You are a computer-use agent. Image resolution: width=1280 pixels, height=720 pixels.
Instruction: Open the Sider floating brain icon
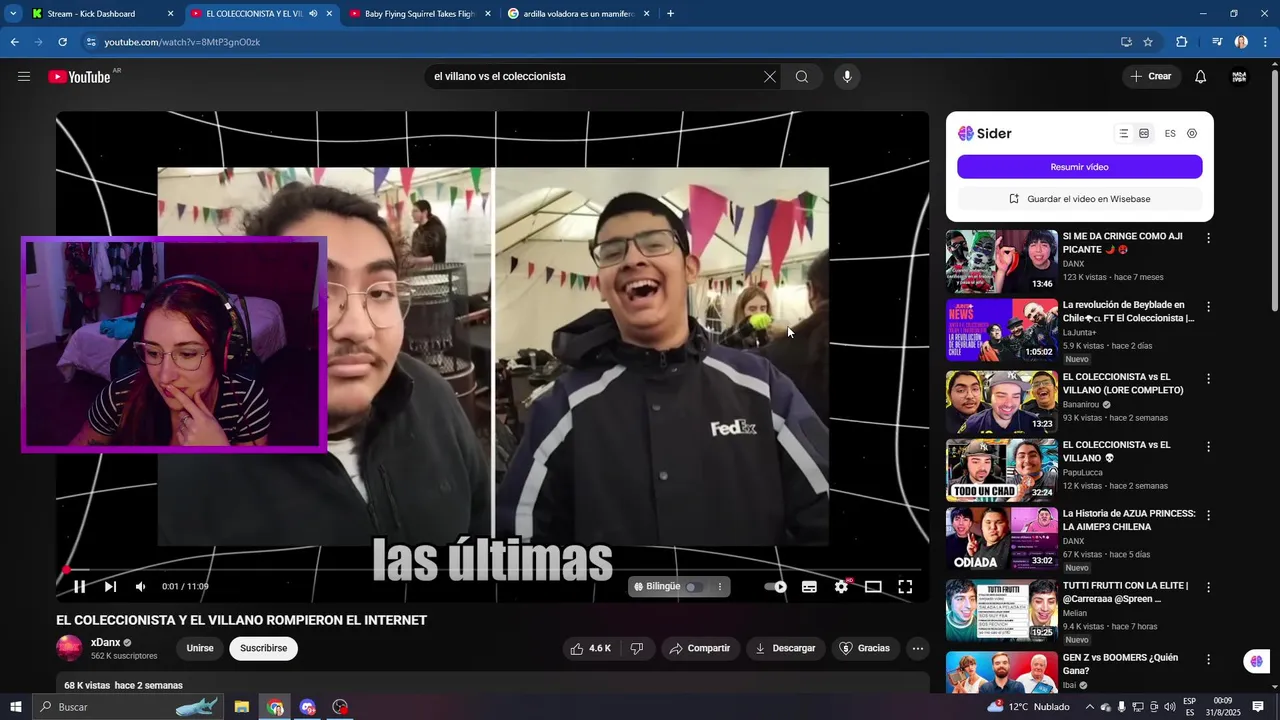(1257, 661)
